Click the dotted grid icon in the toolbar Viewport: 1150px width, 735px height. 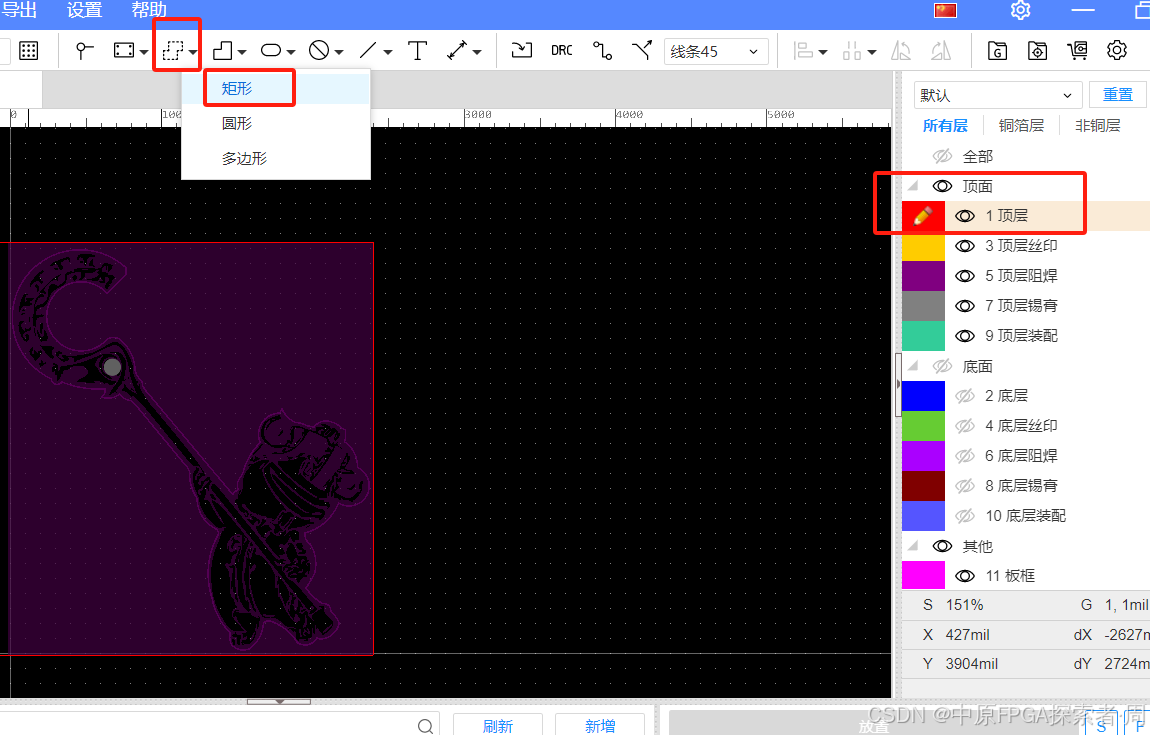click(29, 51)
